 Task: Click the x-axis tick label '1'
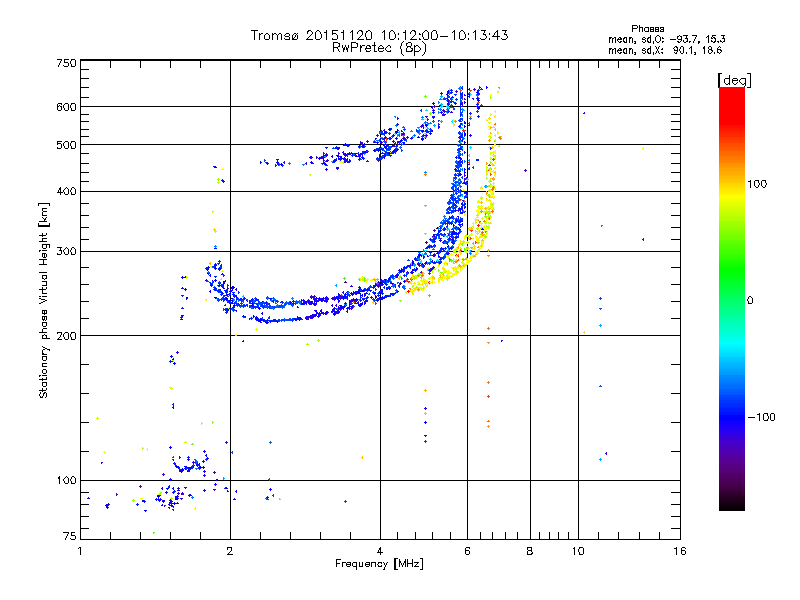pos(80,551)
